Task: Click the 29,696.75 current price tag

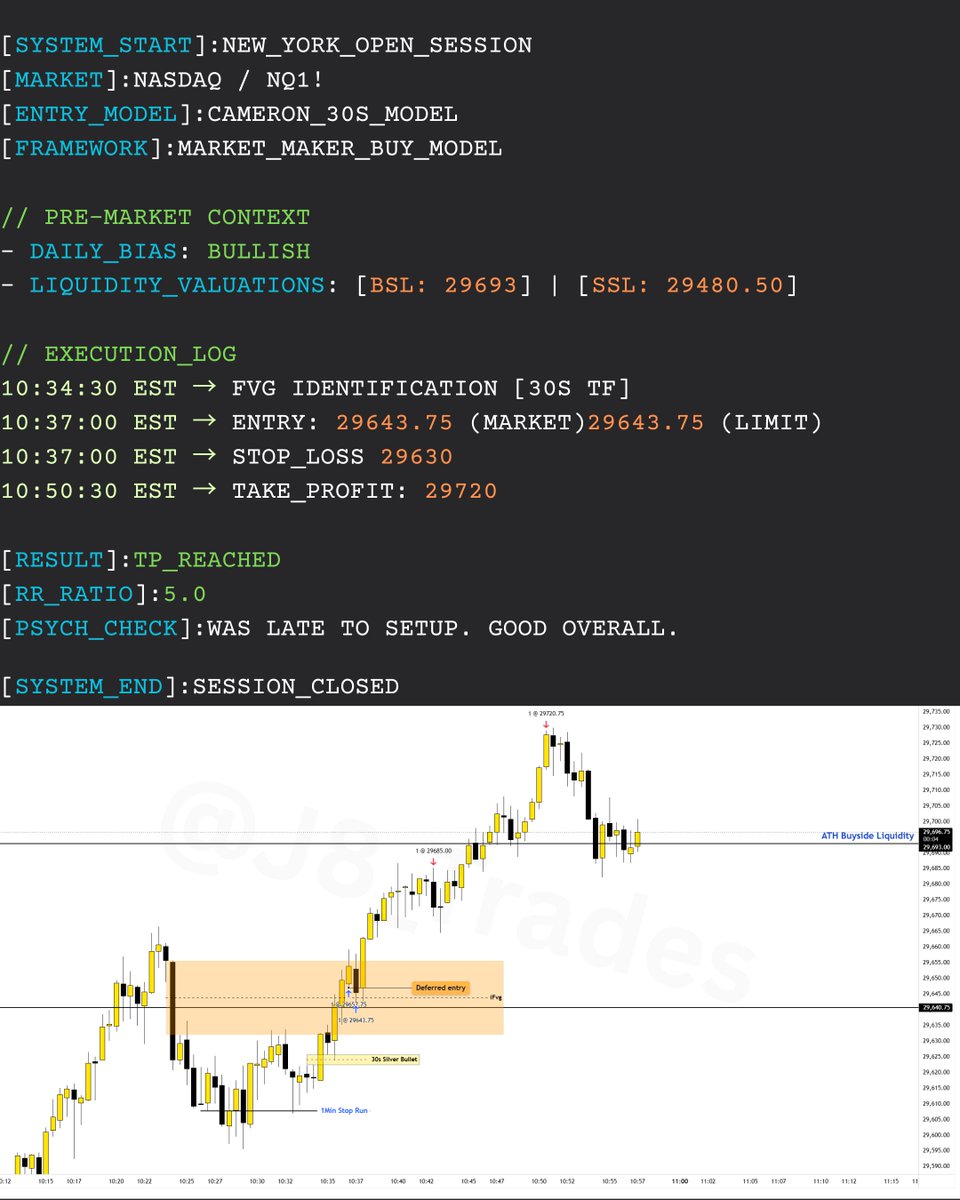Action: point(936,832)
